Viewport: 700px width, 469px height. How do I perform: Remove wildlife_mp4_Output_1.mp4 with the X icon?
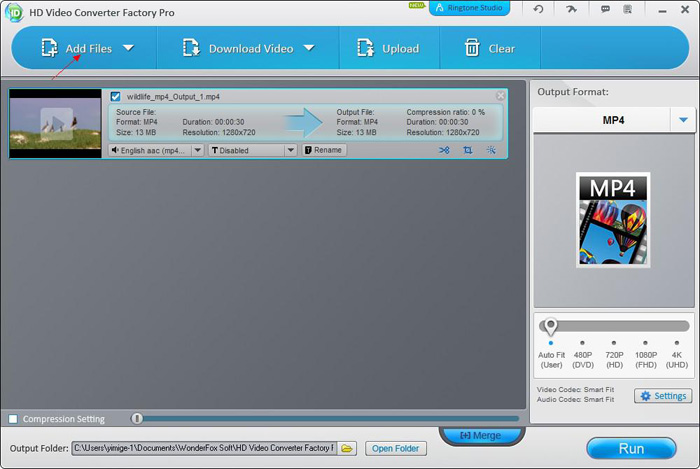point(500,95)
